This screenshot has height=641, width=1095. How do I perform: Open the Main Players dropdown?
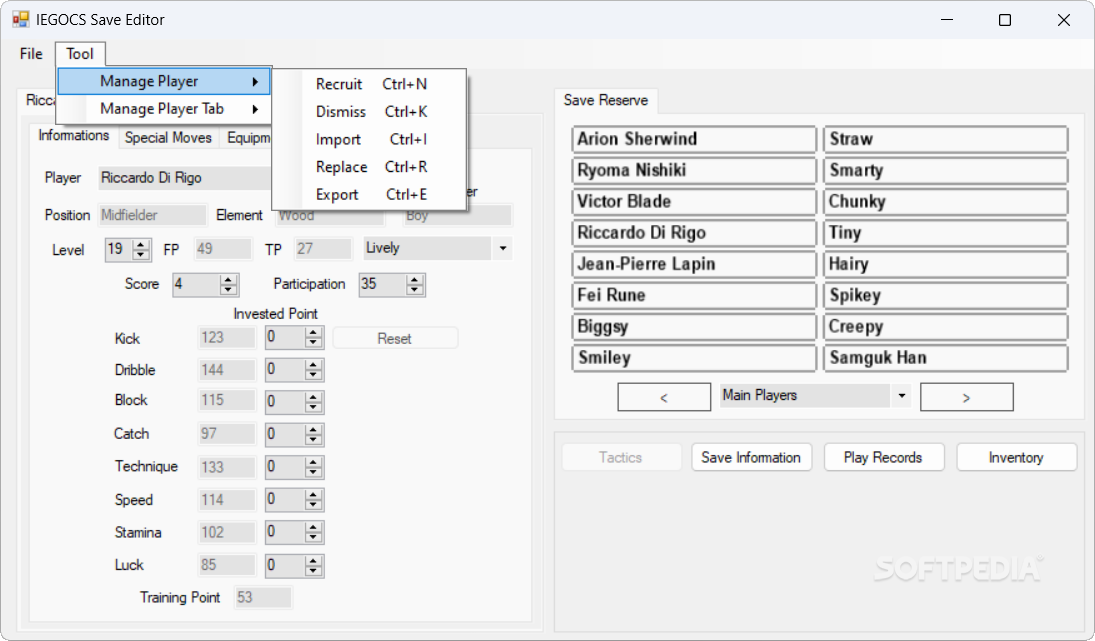[x=902, y=396]
